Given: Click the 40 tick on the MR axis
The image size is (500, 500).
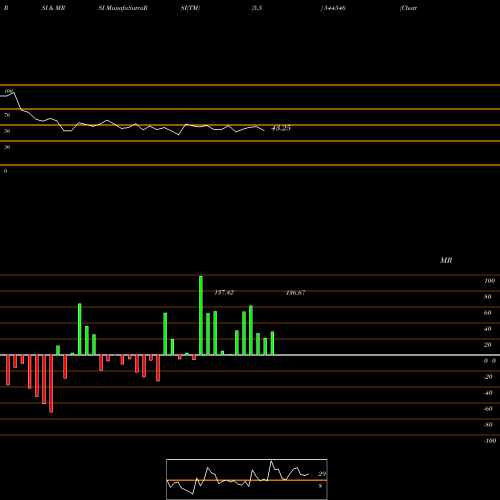Looking at the screenshot, I should [x=488, y=329].
